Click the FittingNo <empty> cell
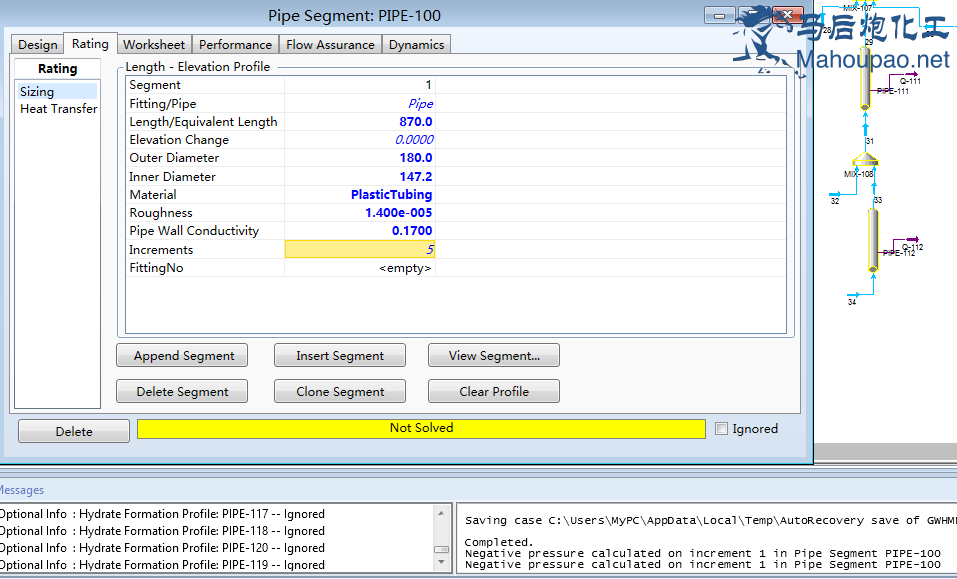The image size is (957, 579). (360, 268)
